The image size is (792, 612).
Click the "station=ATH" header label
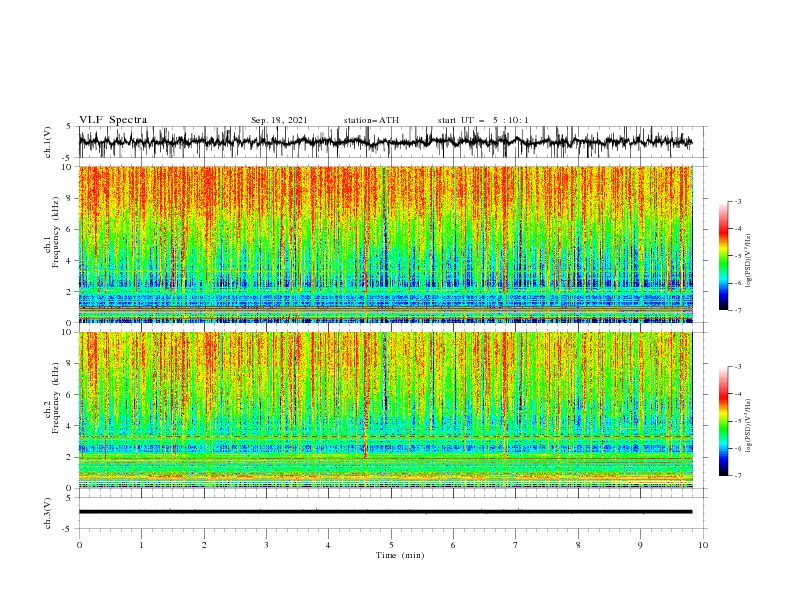coord(371,120)
